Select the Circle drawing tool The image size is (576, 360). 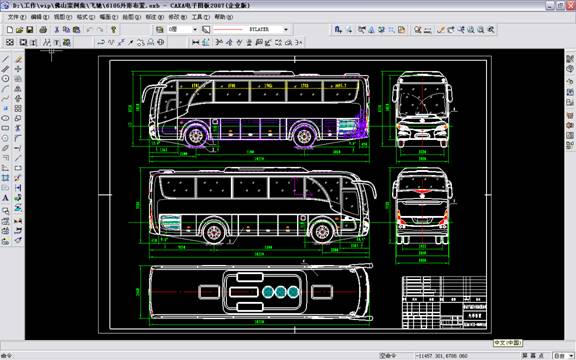point(6,79)
